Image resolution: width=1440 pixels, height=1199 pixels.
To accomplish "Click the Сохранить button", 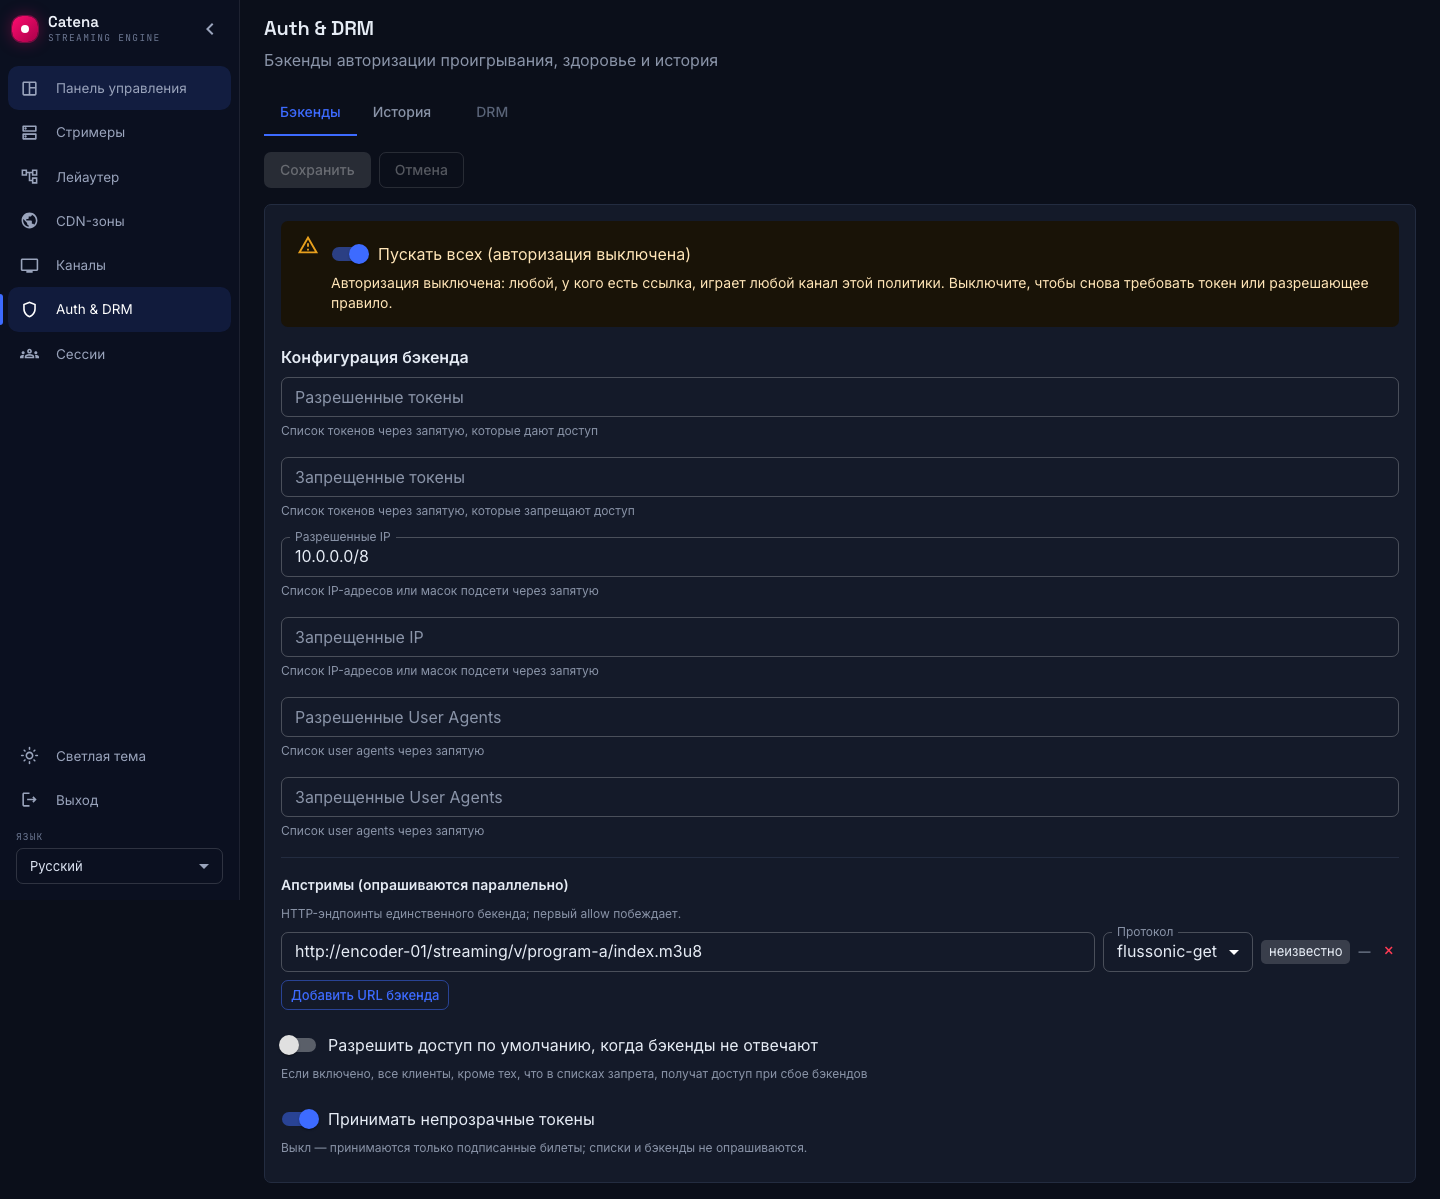I will pyautogui.click(x=317, y=170).
